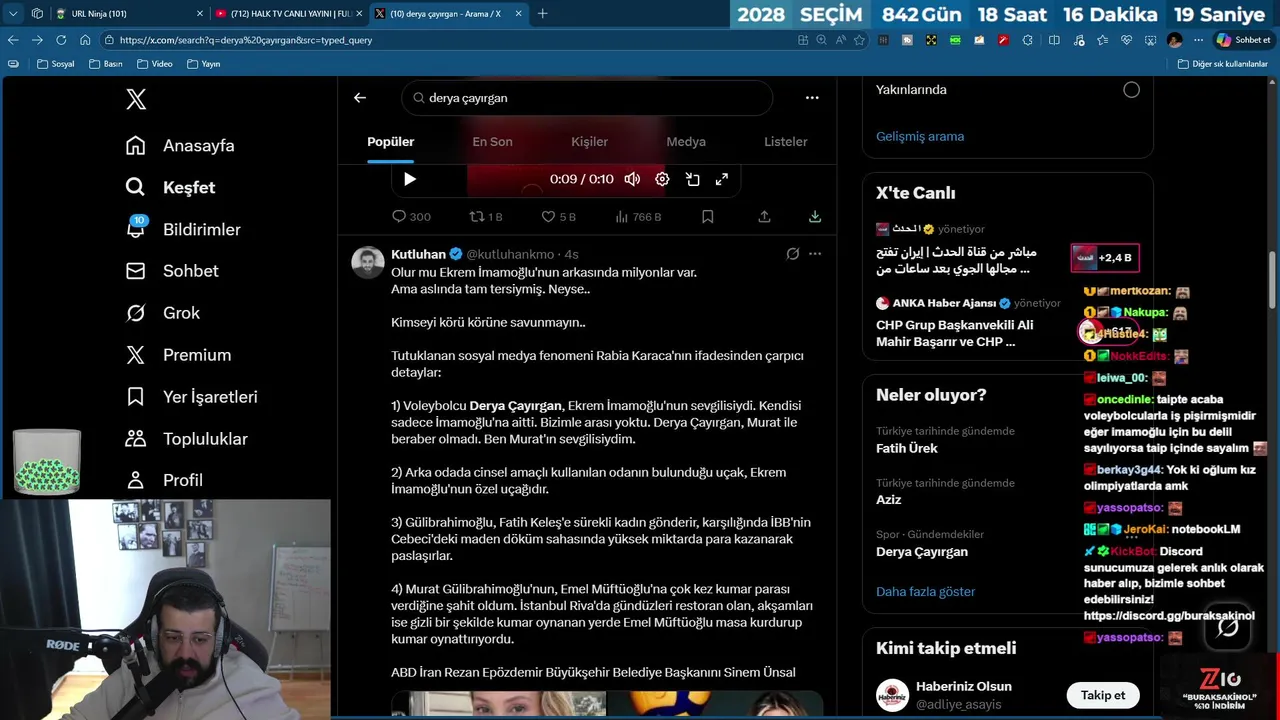Toggle picture-in-picture on video
This screenshot has width=1280, height=720.
(x=692, y=179)
